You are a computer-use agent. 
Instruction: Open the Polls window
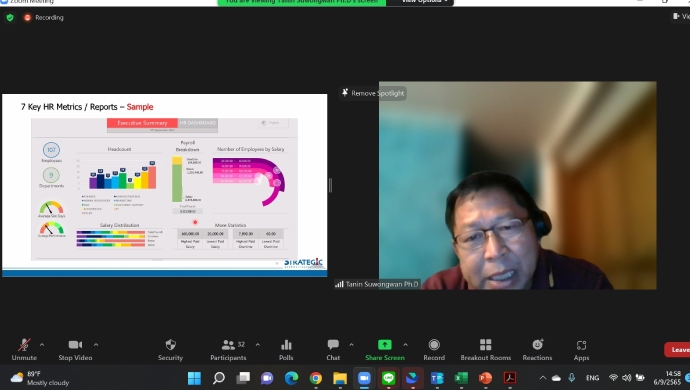click(286, 350)
